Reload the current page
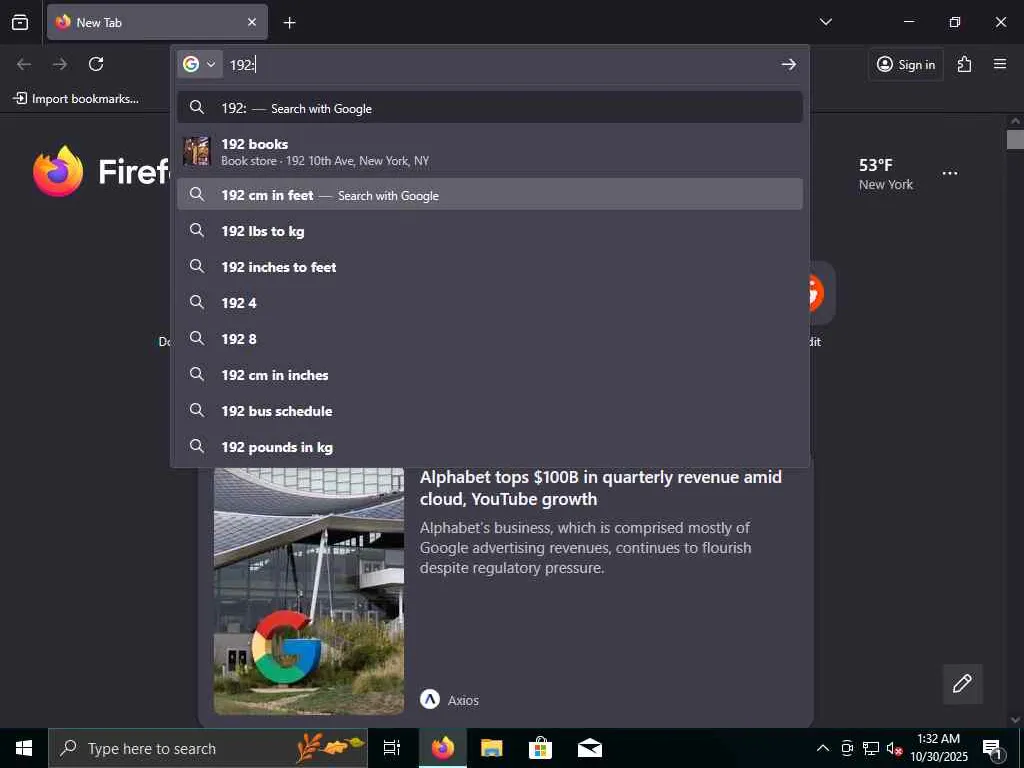The image size is (1024, 768). click(x=96, y=64)
